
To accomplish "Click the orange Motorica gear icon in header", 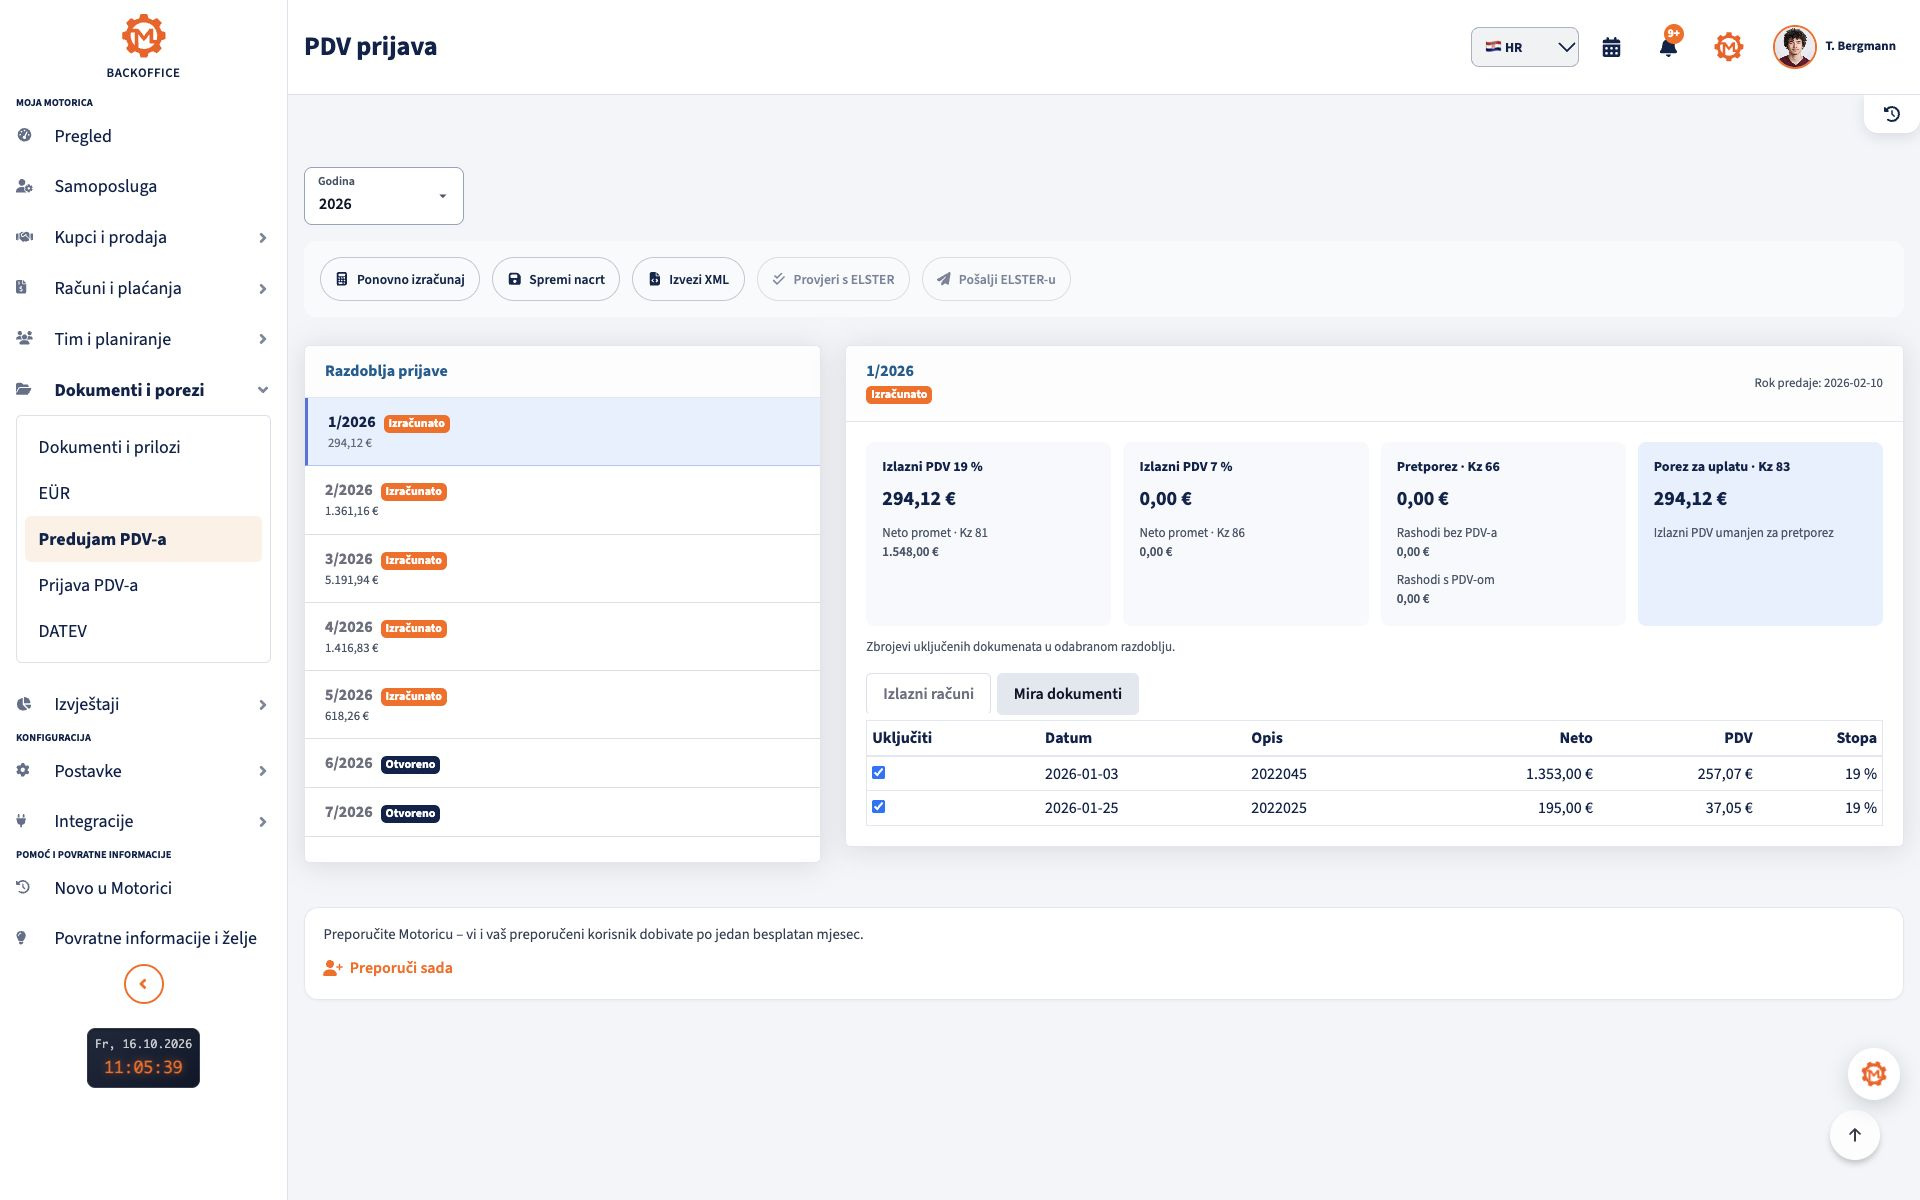I will (1728, 47).
